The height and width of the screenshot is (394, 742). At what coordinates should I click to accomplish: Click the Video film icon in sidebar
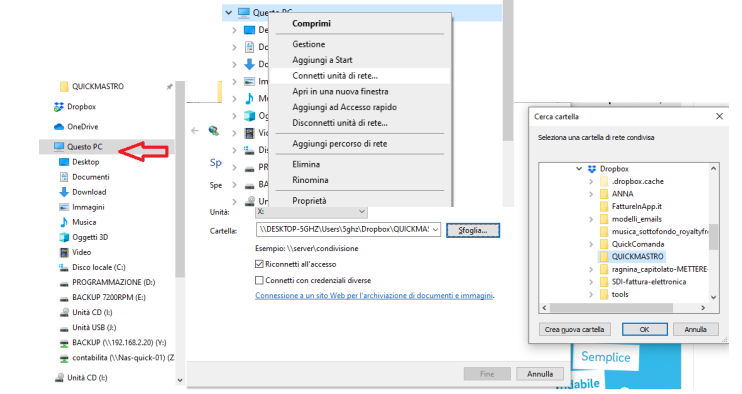pyautogui.click(x=64, y=252)
